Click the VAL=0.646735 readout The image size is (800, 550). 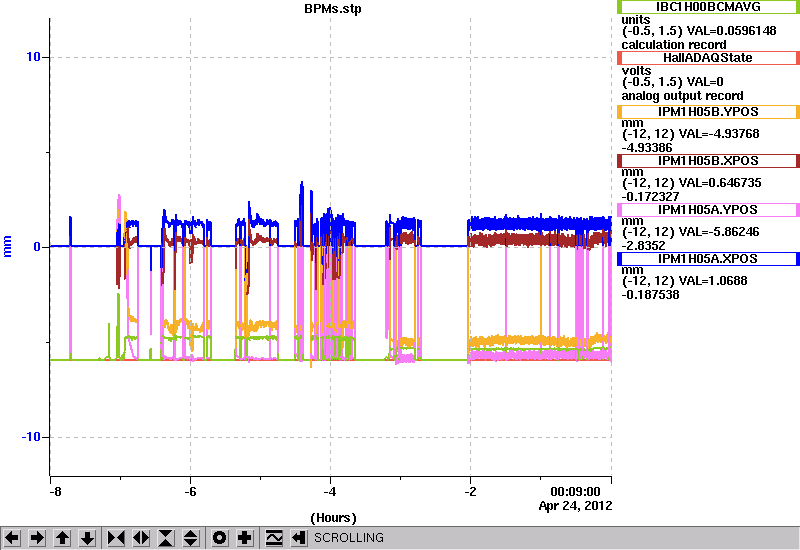tap(724, 183)
